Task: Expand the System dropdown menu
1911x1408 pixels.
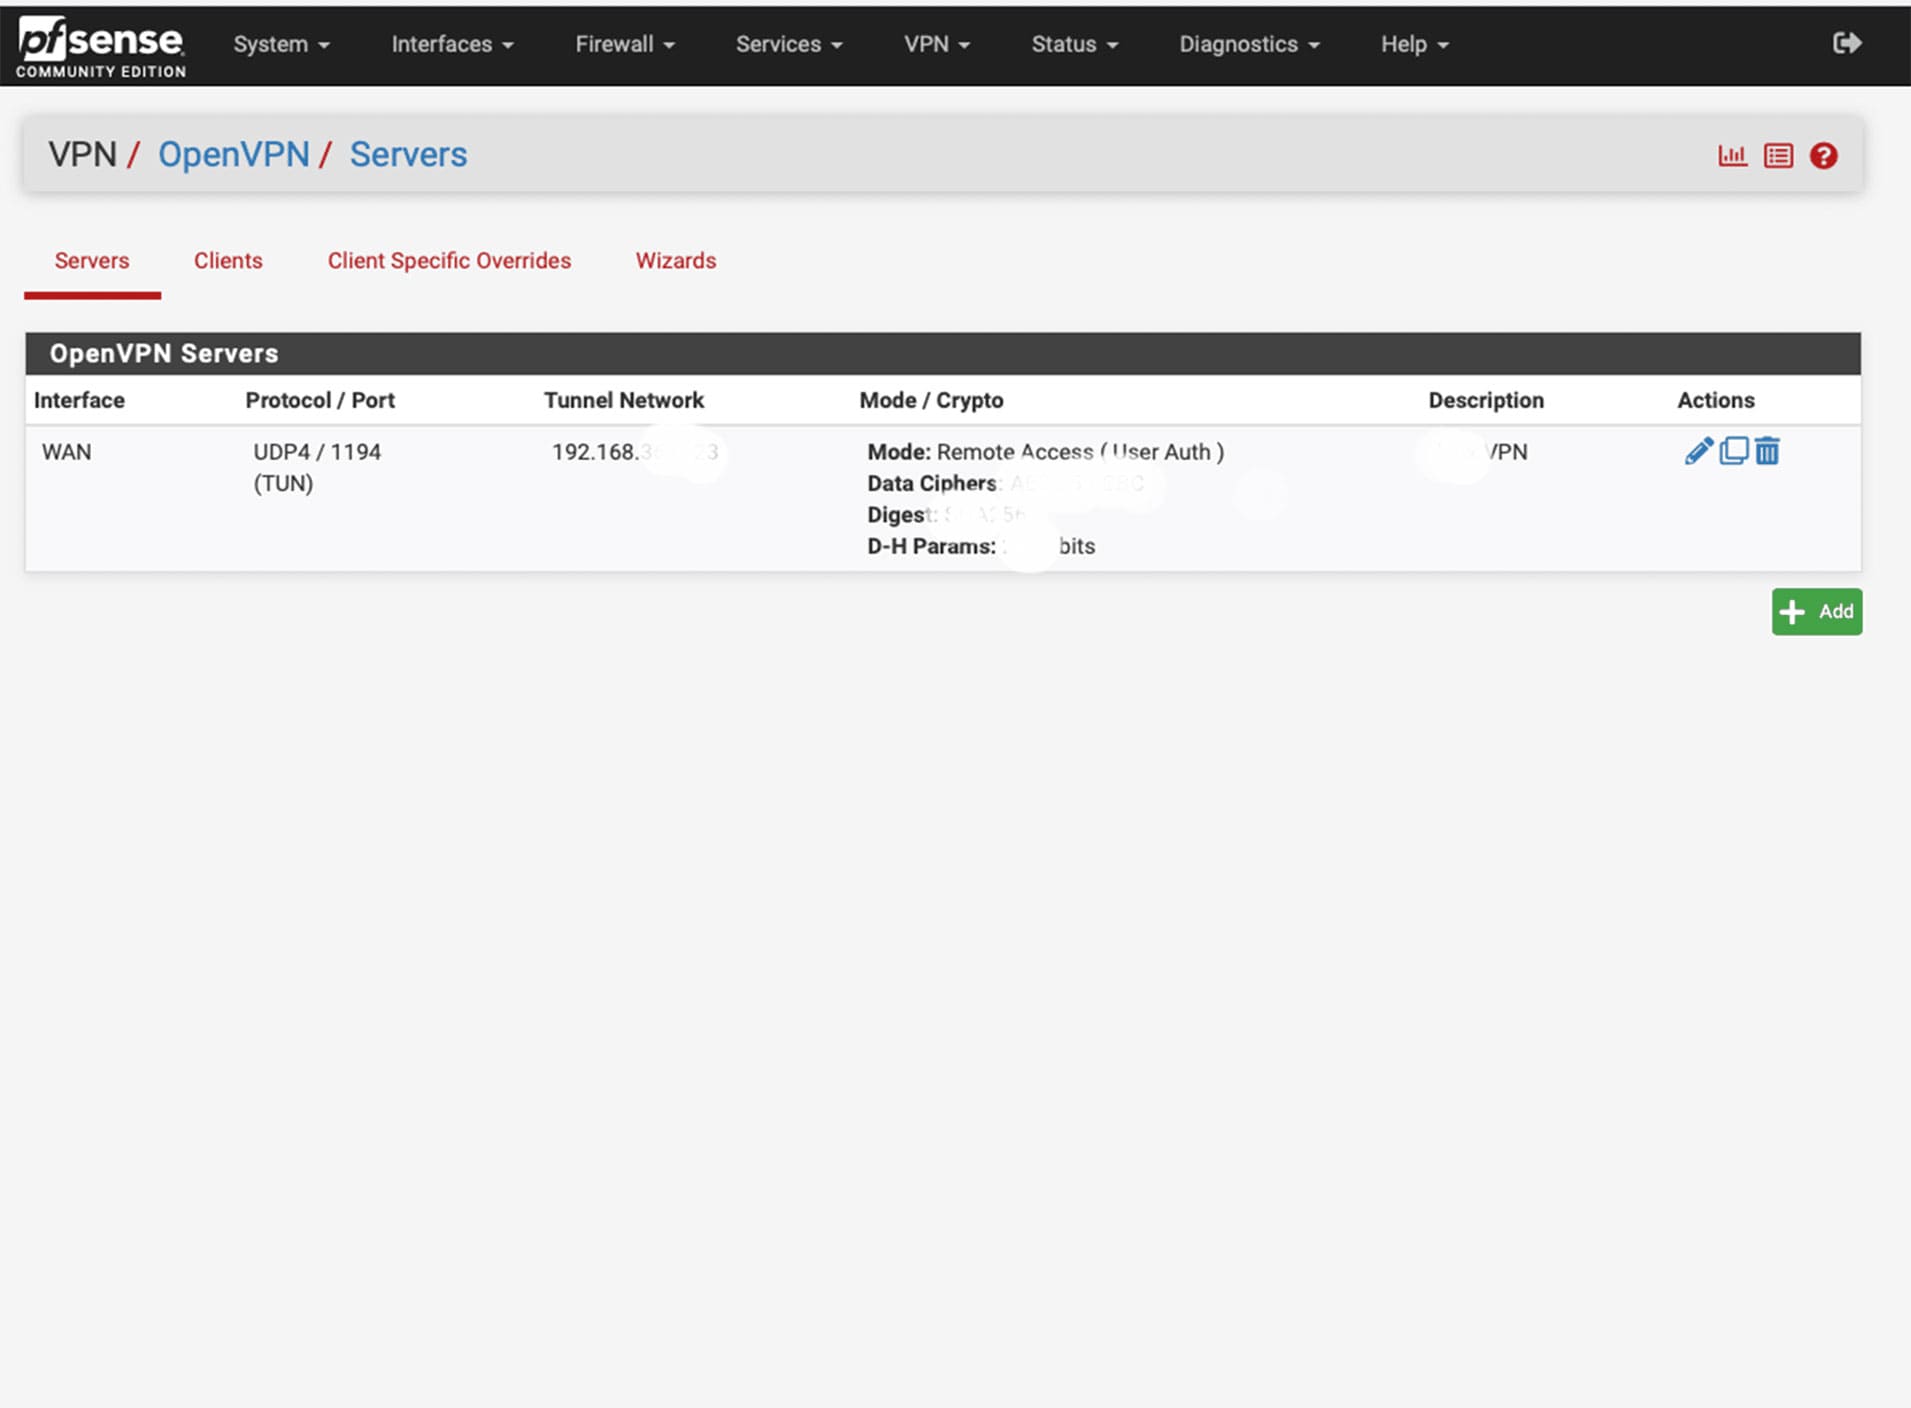Action: tap(281, 44)
